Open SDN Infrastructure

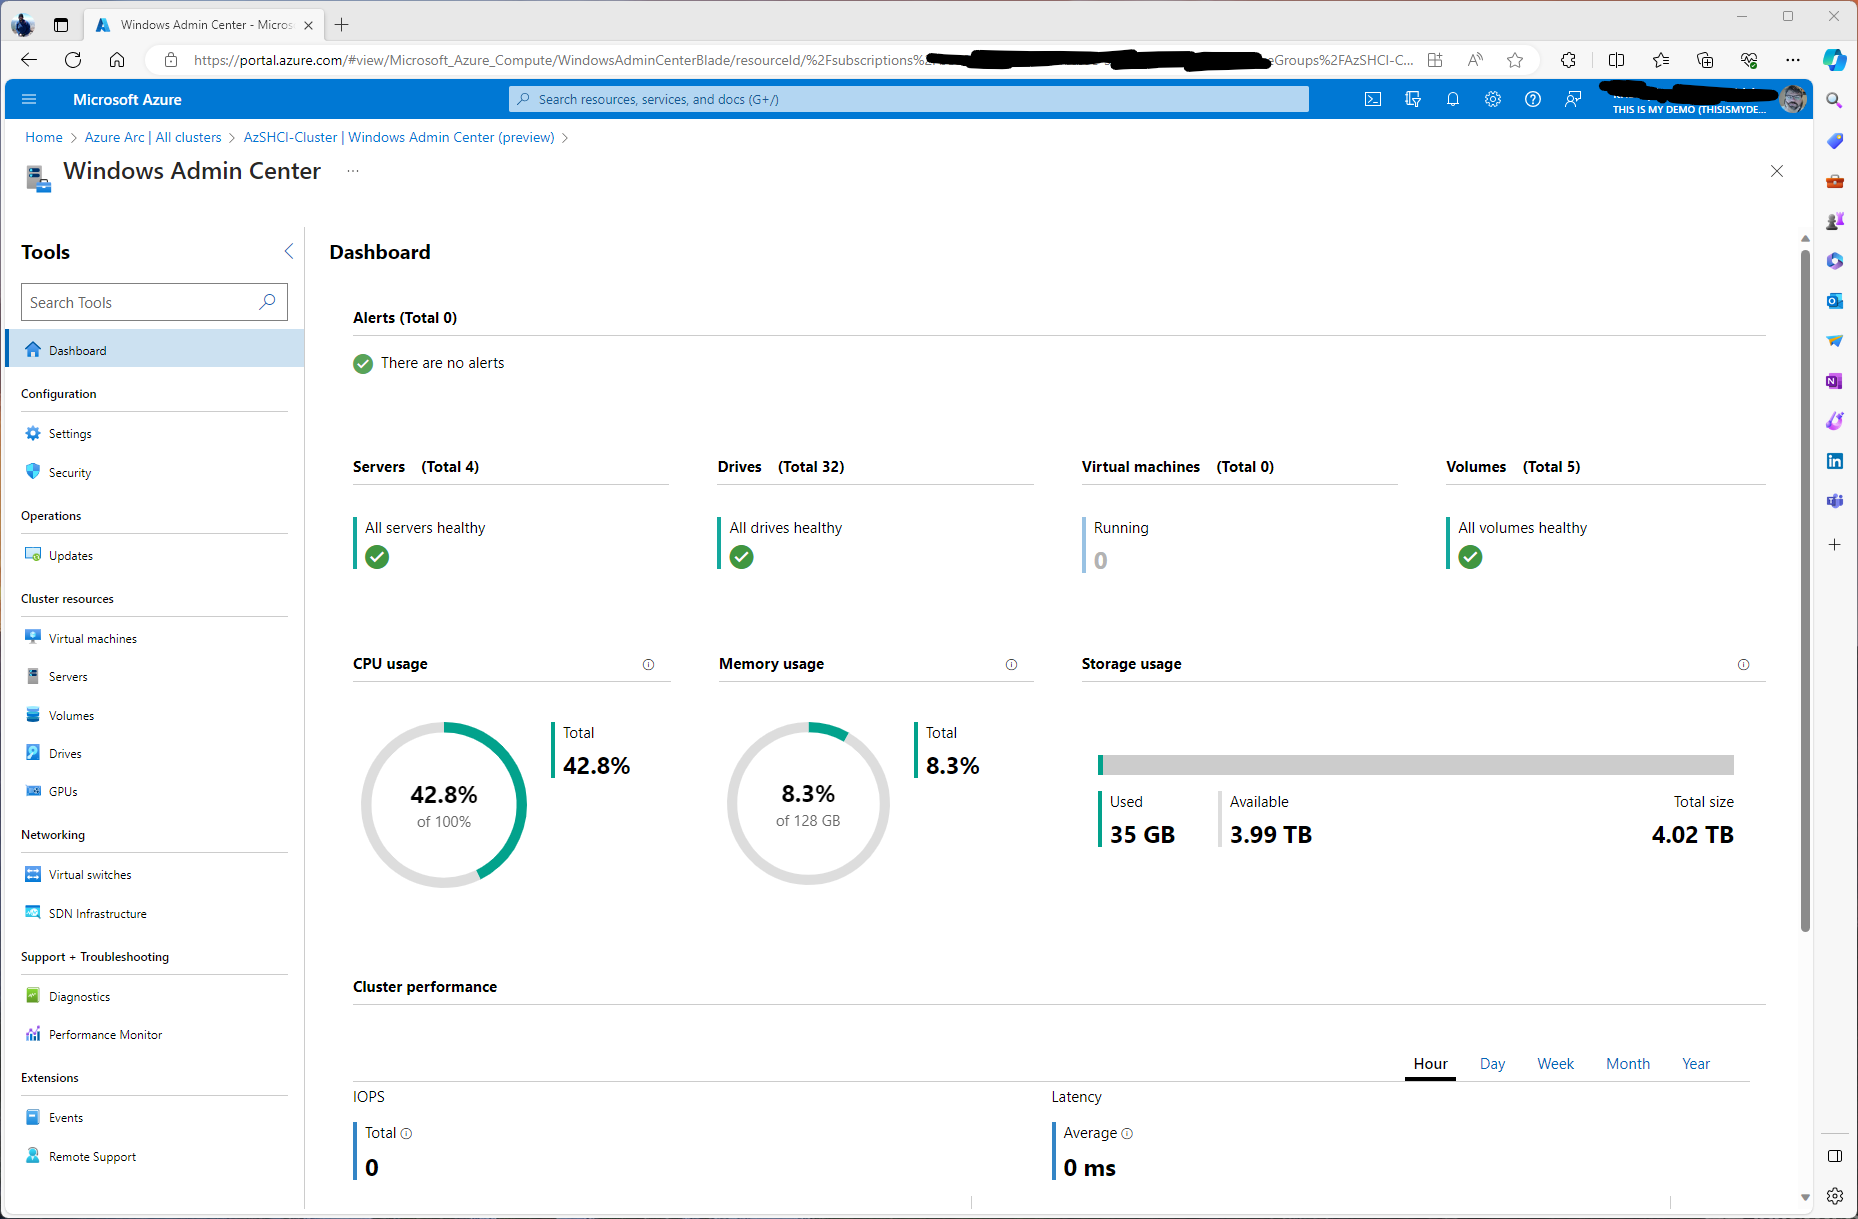coord(96,913)
